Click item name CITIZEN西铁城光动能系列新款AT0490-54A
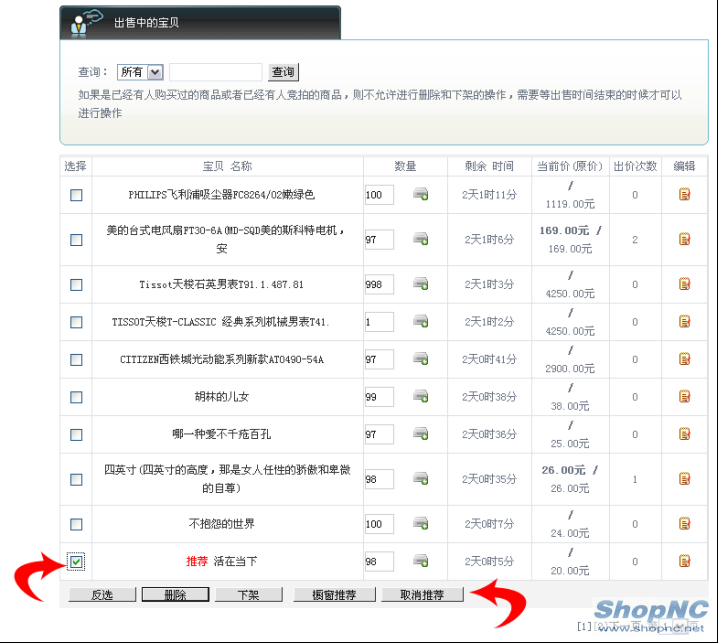This screenshot has width=718, height=643. pyautogui.click(x=222, y=360)
